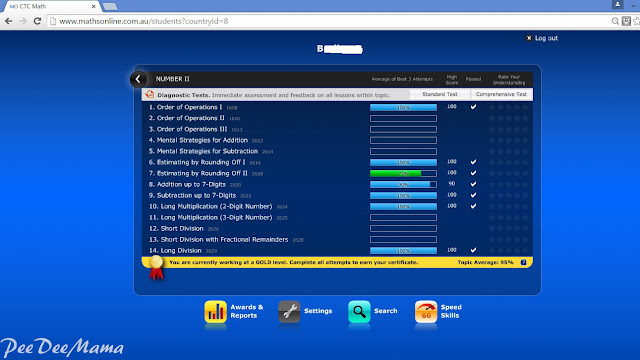
Task: Click high score 90 for Addition
Action: pyautogui.click(x=451, y=184)
